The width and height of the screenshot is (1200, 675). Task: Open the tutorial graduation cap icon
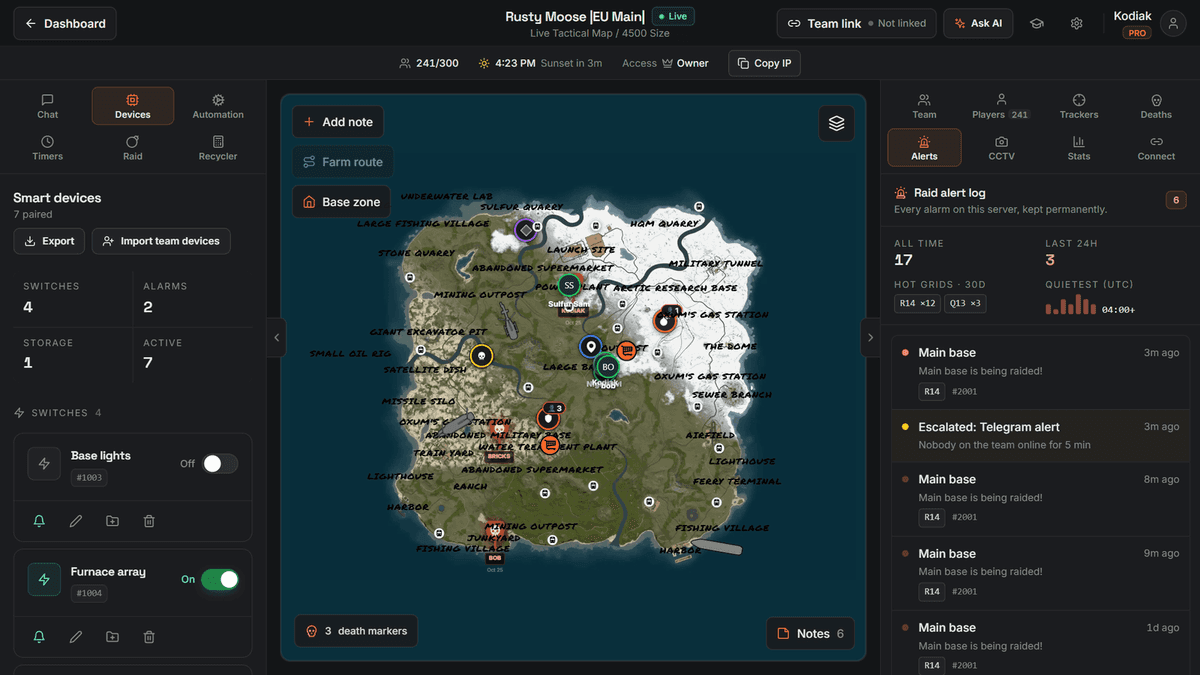pos(1037,23)
